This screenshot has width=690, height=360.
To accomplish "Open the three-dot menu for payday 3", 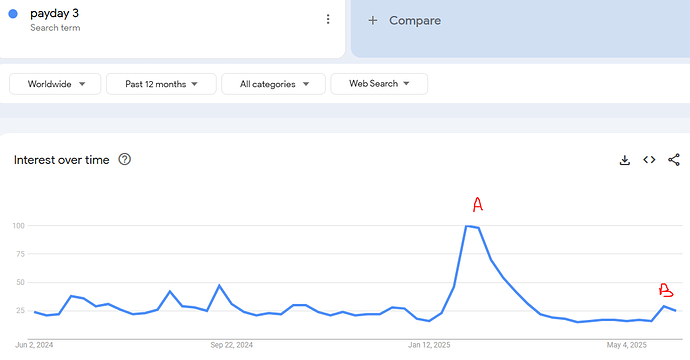I will pyautogui.click(x=328, y=19).
